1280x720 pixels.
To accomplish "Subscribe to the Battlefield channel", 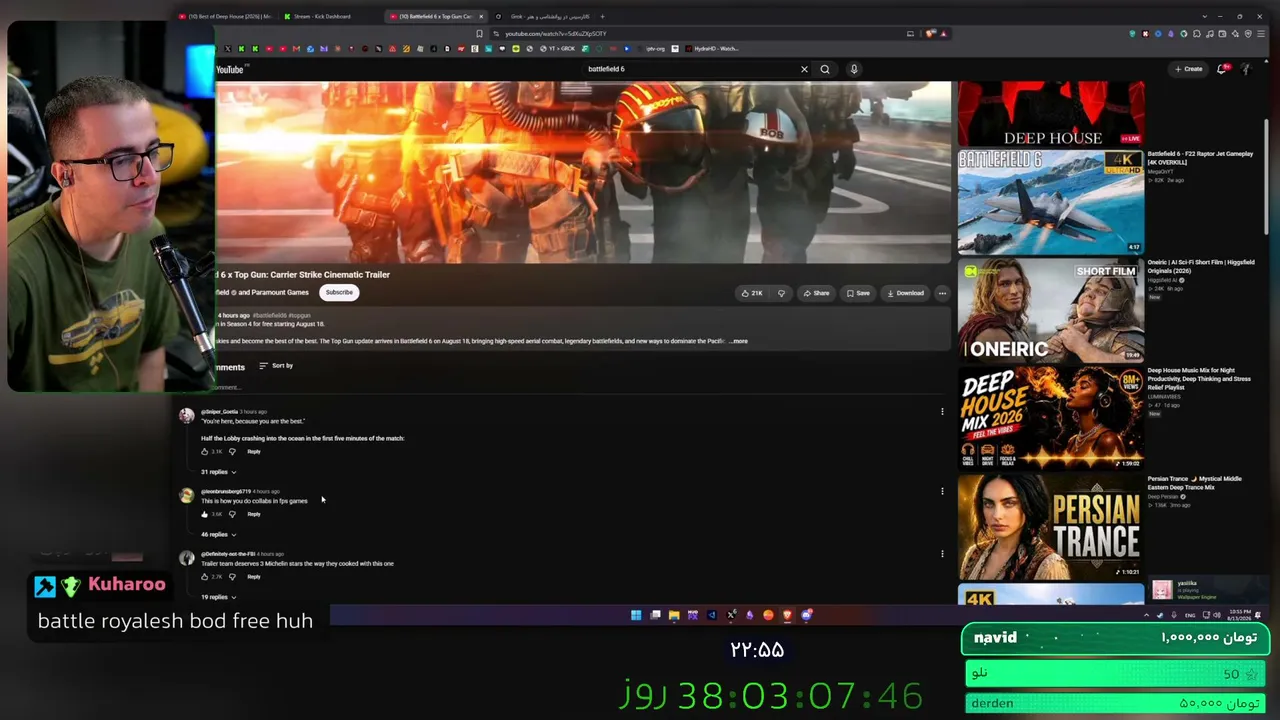I will [x=339, y=292].
